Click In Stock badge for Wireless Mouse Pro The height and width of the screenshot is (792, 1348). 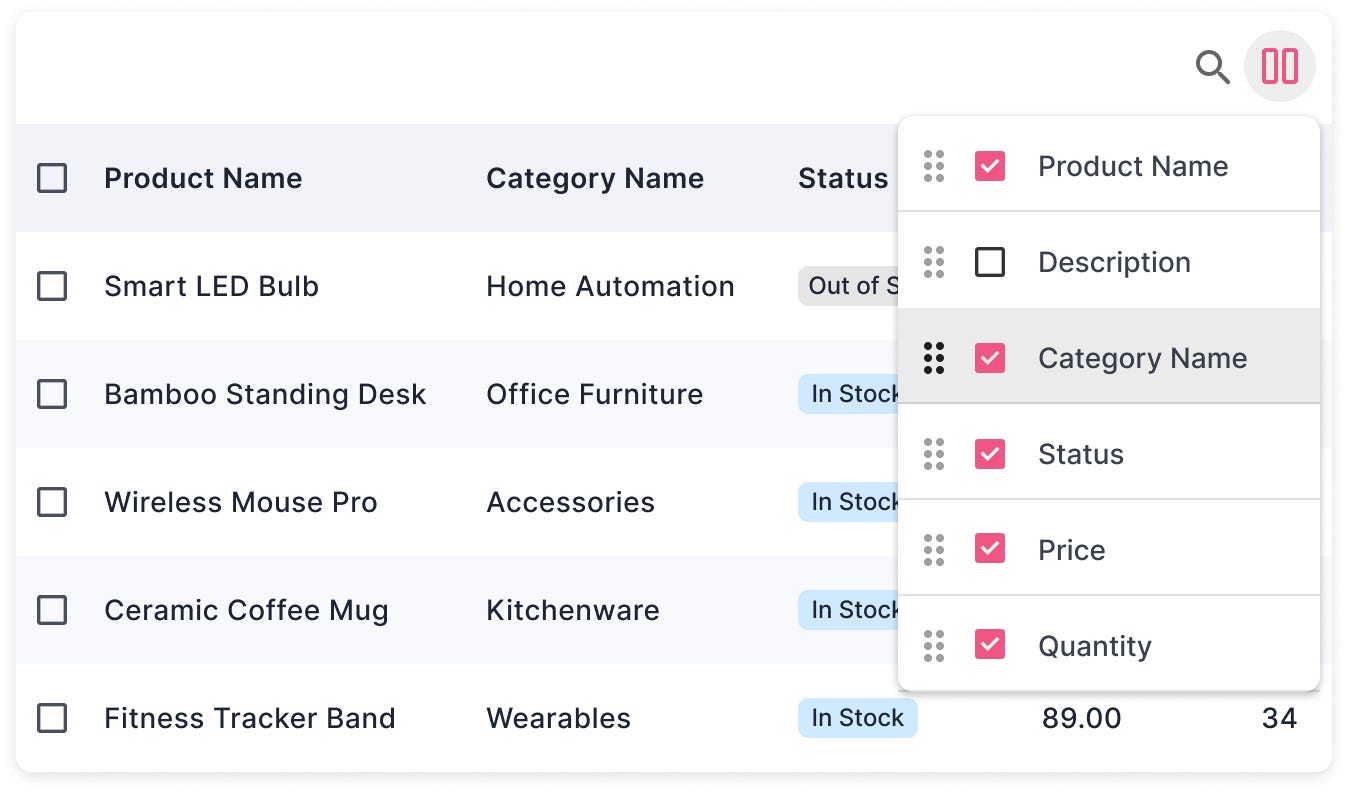[x=848, y=502]
